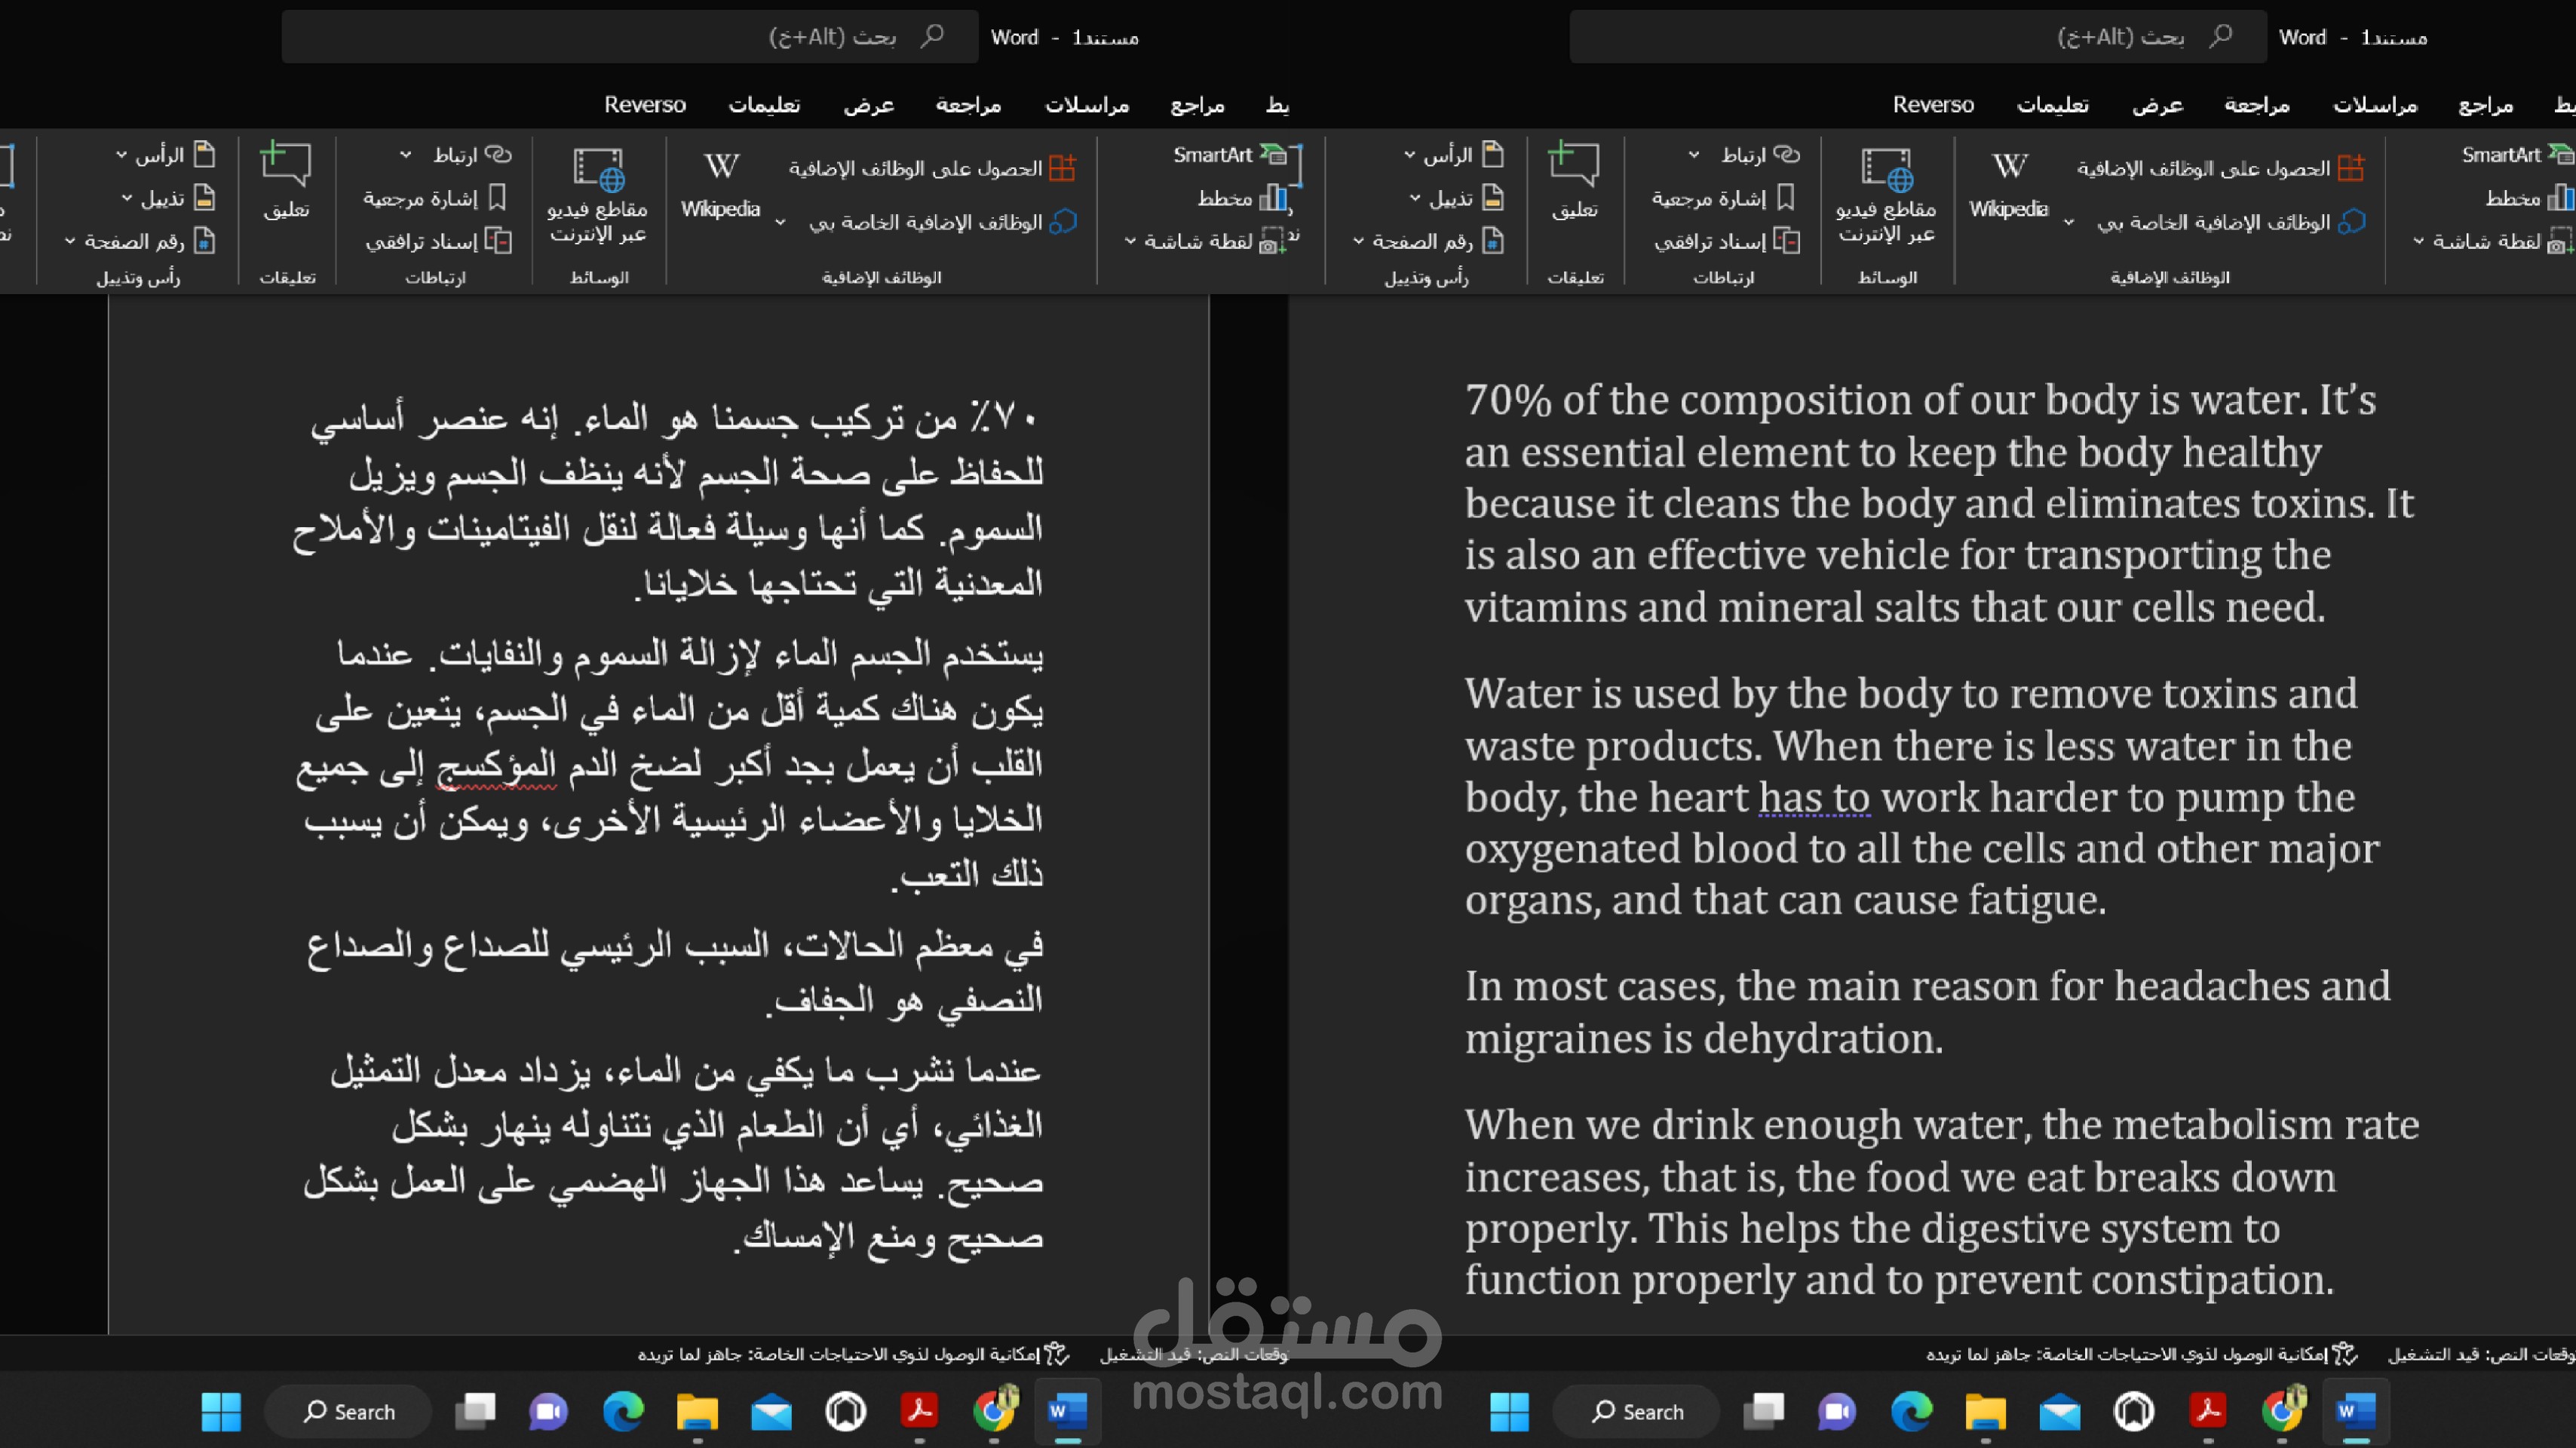Click Bookmark (إشارة مرجعية) in right window
2576x1448 pixels.
[x=1722, y=198]
